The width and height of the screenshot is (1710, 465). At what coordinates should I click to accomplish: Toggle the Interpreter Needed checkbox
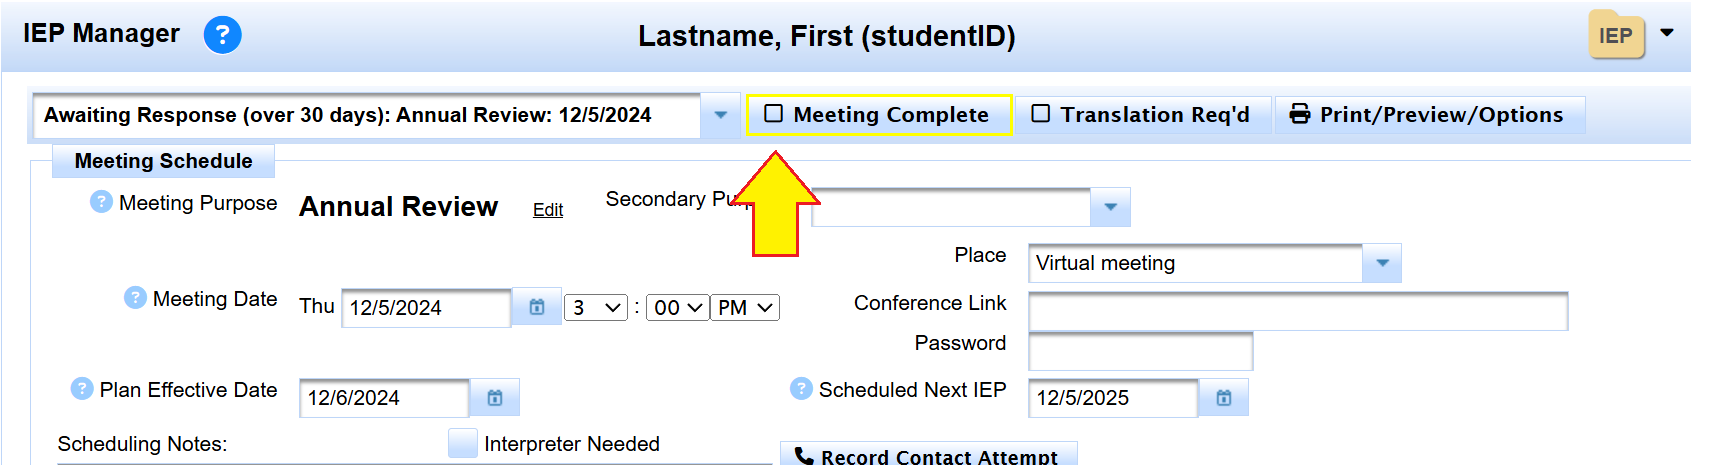coord(463,443)
